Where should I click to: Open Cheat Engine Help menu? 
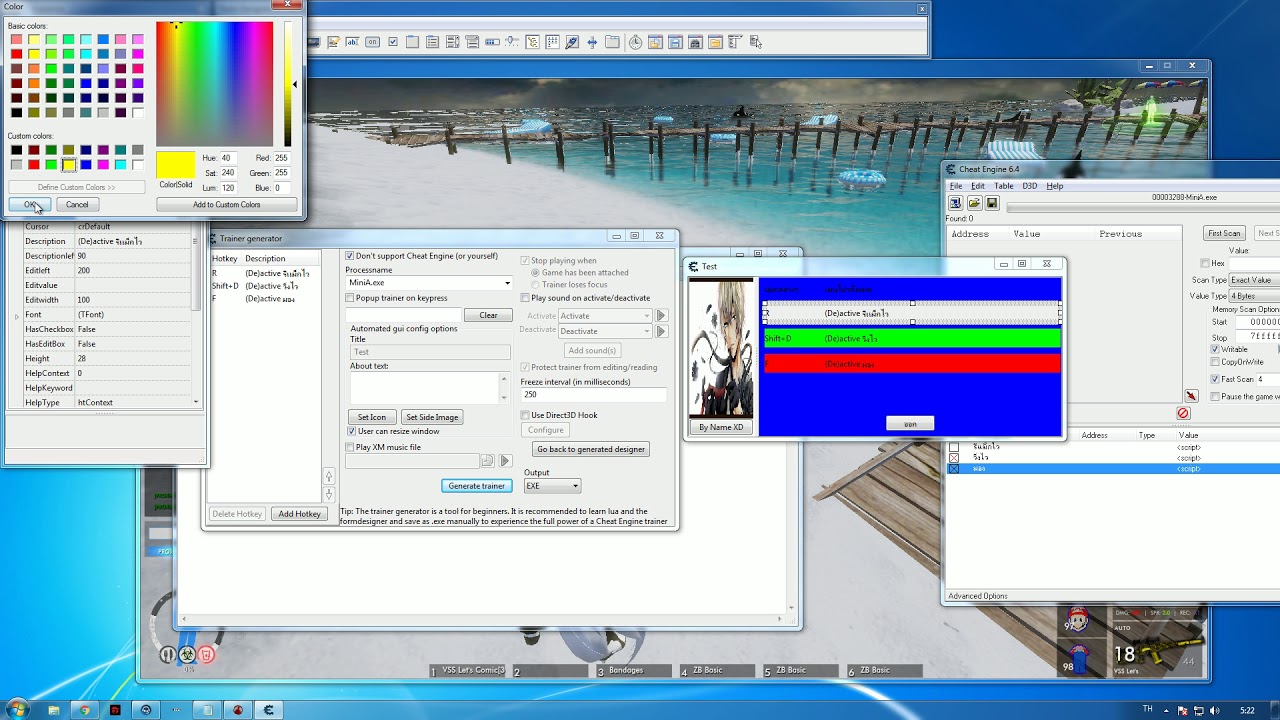point(1055,186)
